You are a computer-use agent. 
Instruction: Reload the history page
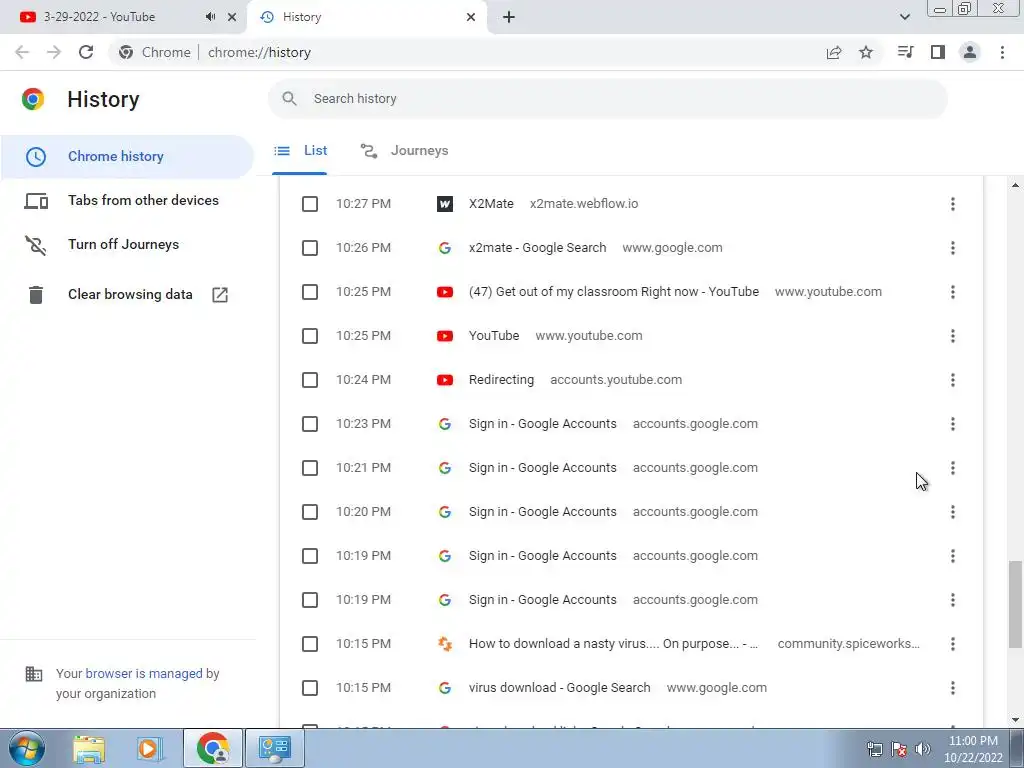pyautogui.click(x=86, y=52)
